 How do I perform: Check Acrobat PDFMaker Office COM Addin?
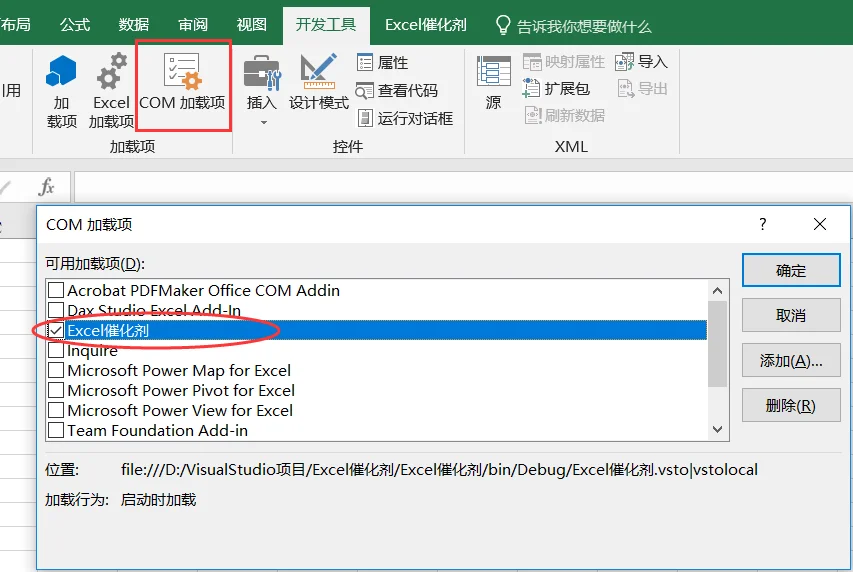click(56, 290)
